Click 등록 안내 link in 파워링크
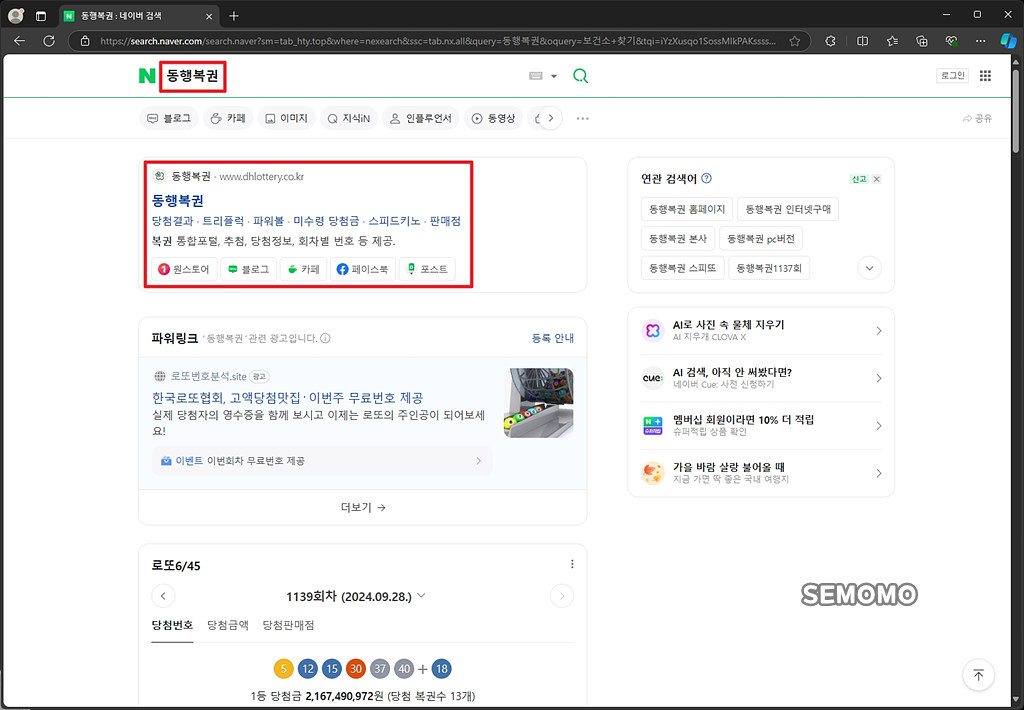 pyautogui.click(x=552, y=338)
